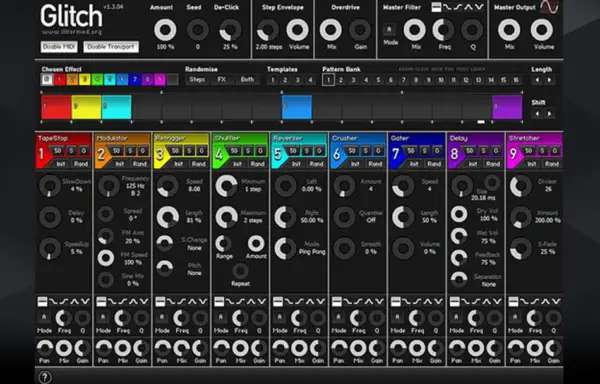Viewport: 600px width, 384px height.
Task: Set Delay filter to notch shape
Action: click(x=497, y=302)
